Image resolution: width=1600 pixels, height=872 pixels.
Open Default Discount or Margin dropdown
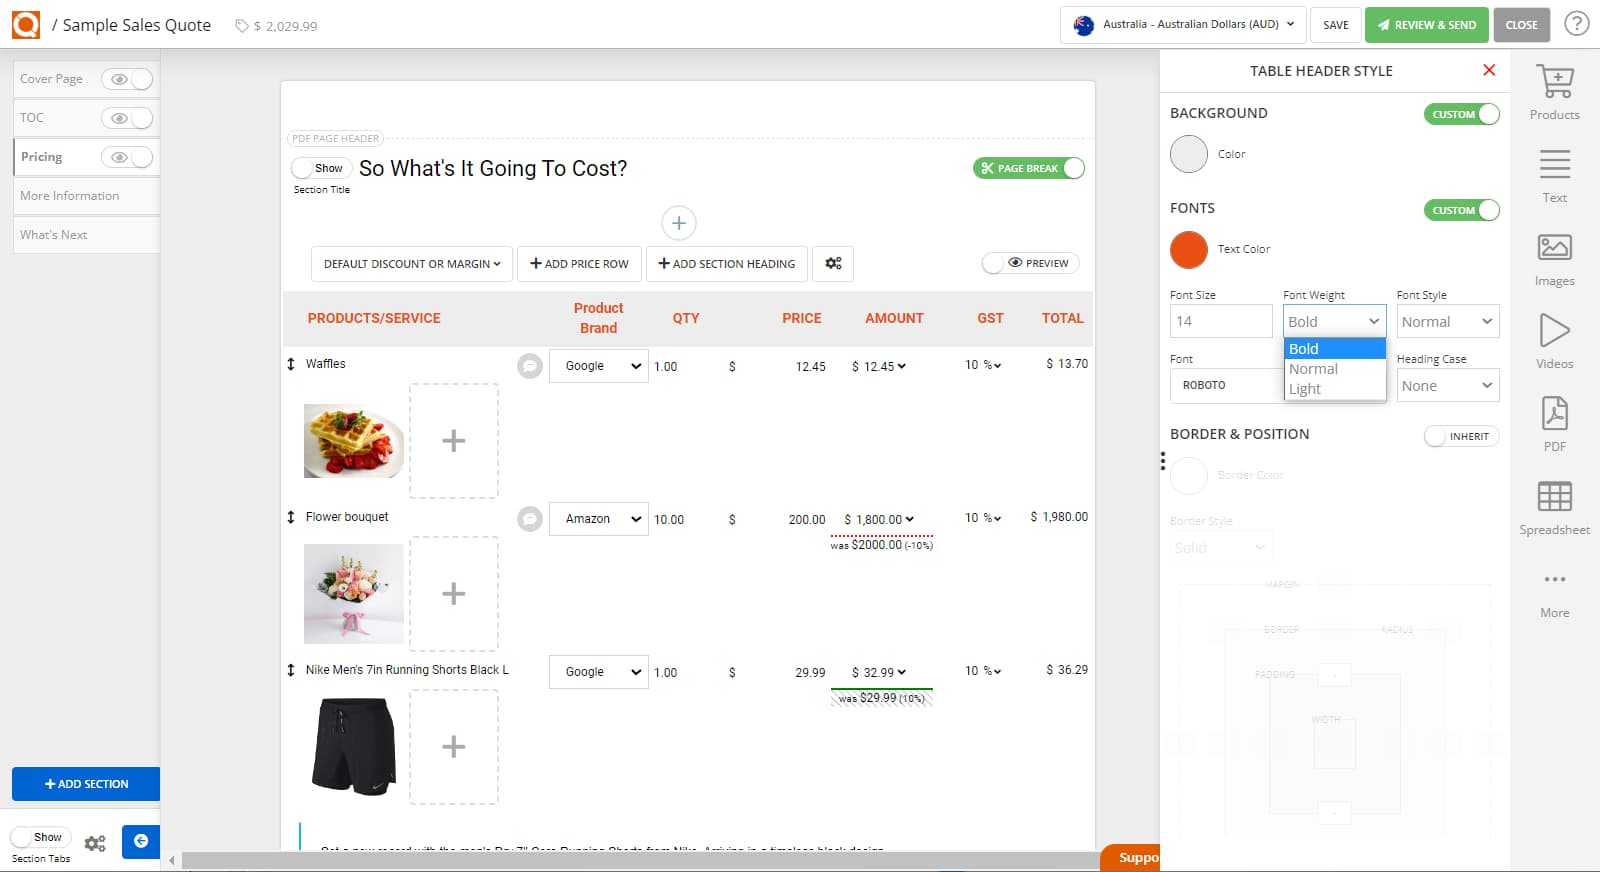[412, 264]
